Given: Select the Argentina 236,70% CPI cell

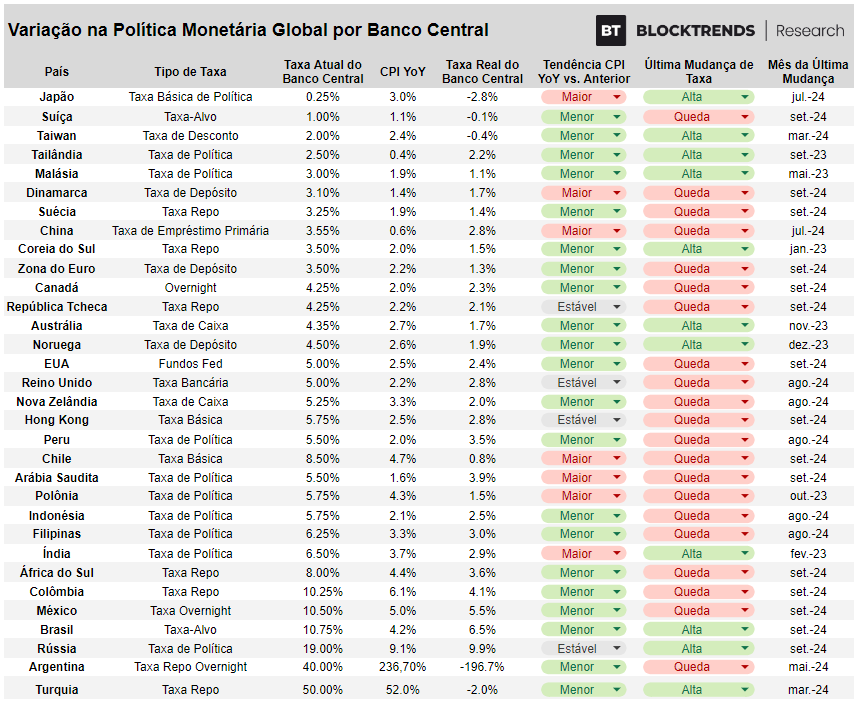Looking at the screenshot, I should (x=402, y=667).
